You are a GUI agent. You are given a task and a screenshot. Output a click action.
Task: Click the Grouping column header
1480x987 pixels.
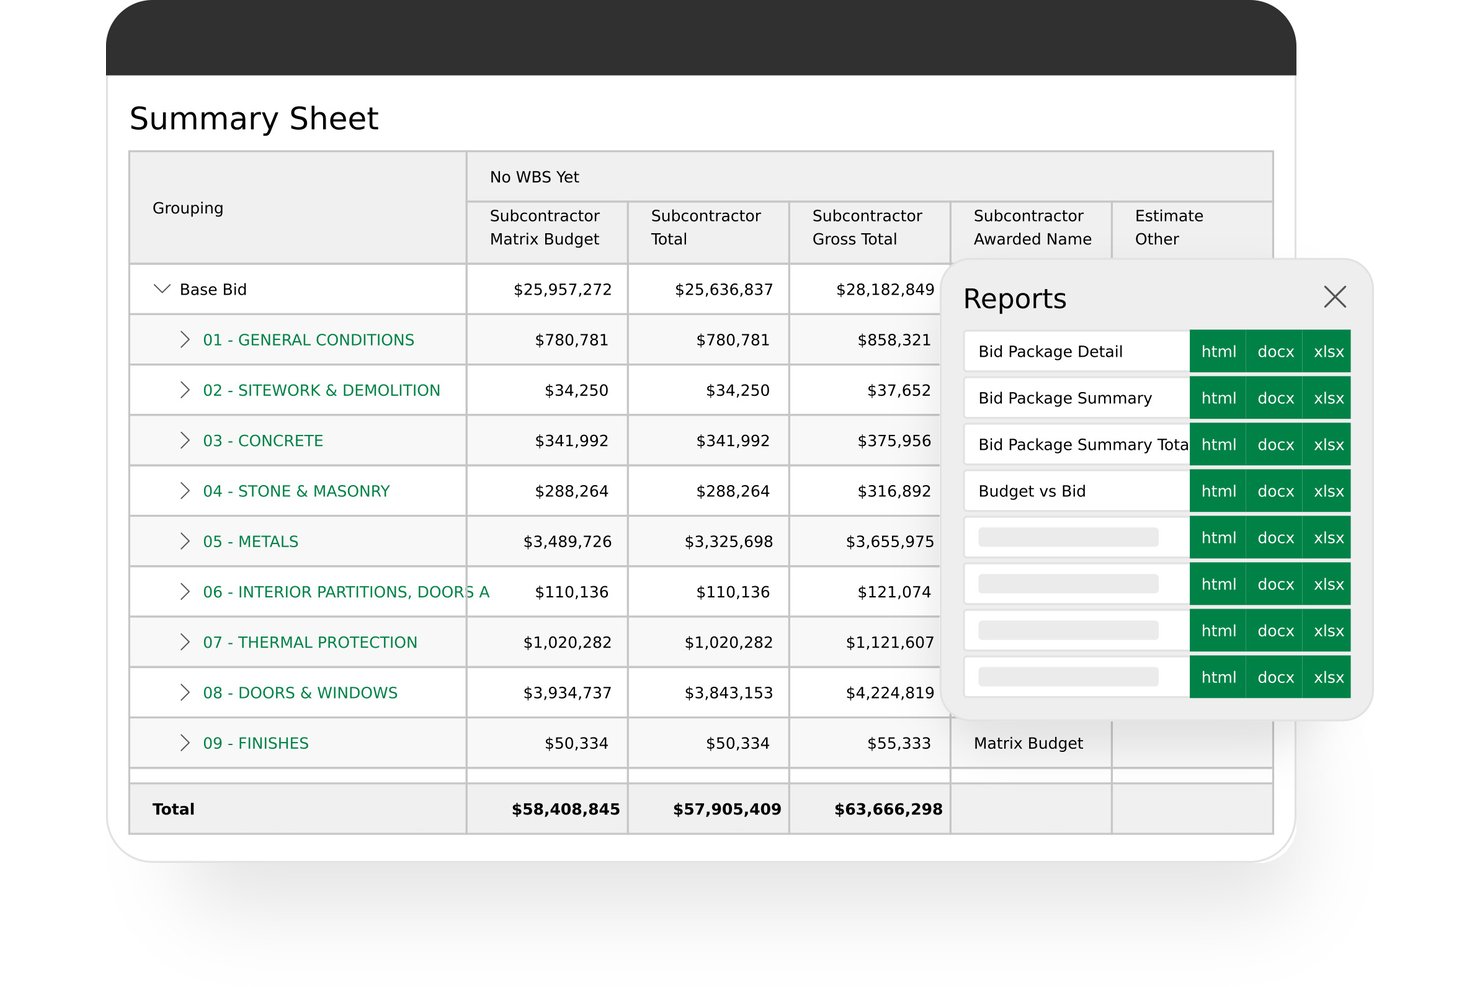[298, 208]
